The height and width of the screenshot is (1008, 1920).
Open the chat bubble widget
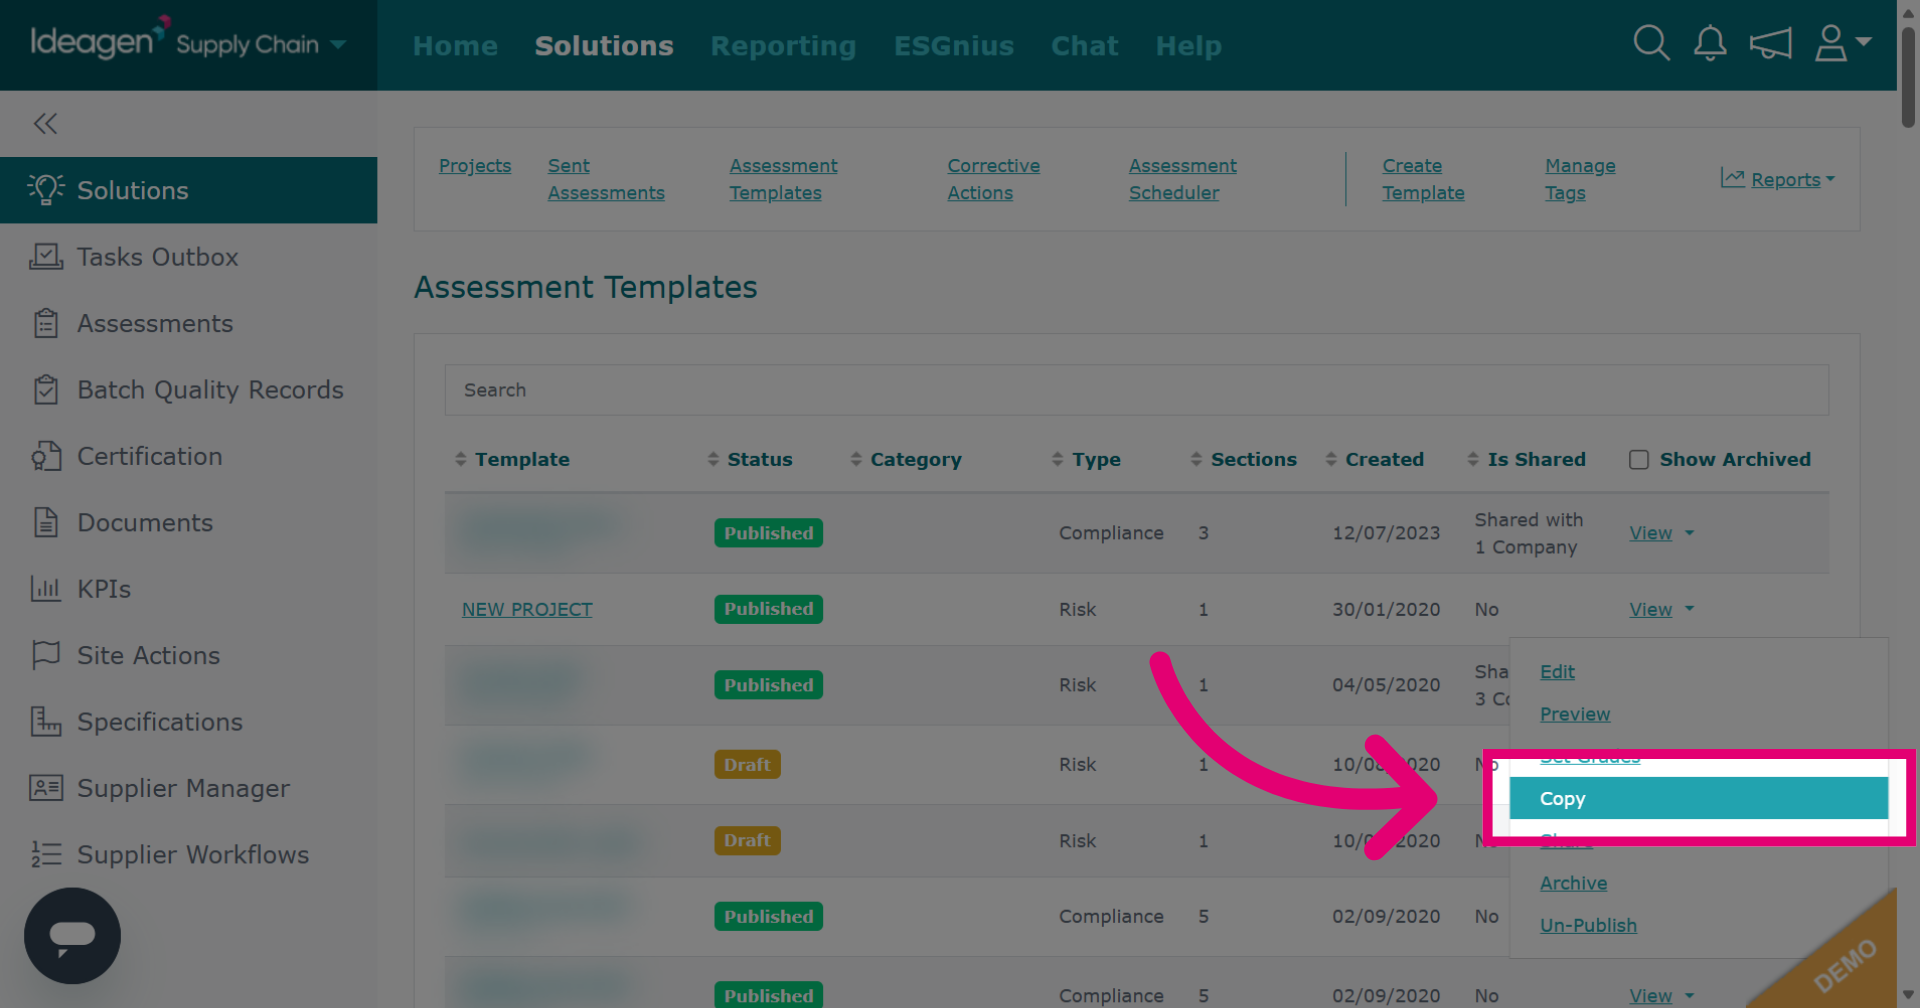[x=72, y=936]
